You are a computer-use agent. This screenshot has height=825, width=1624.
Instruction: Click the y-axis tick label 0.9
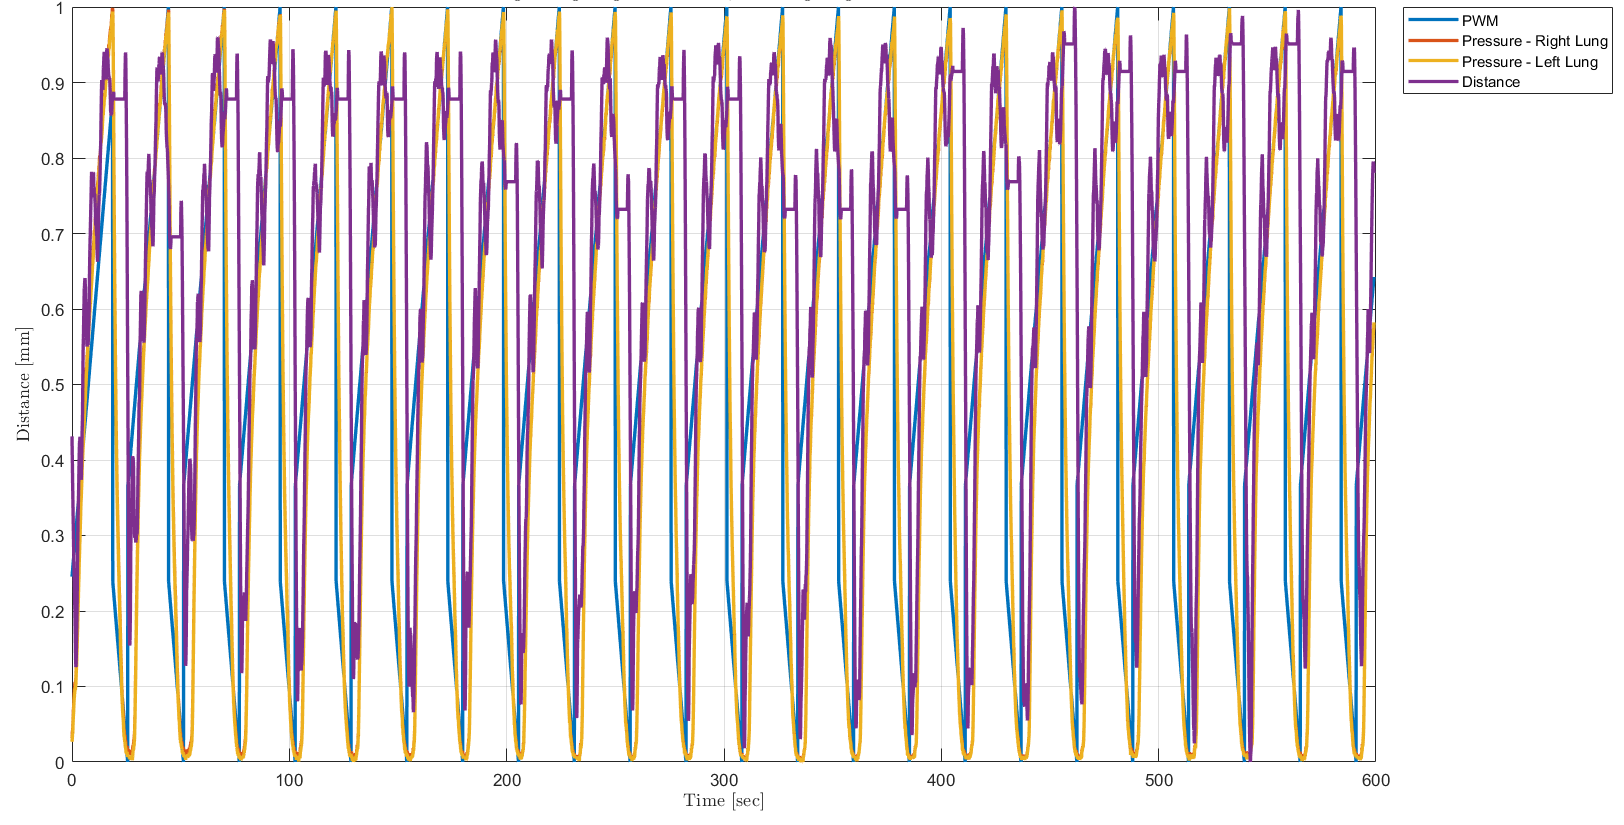tap(53, 84)
